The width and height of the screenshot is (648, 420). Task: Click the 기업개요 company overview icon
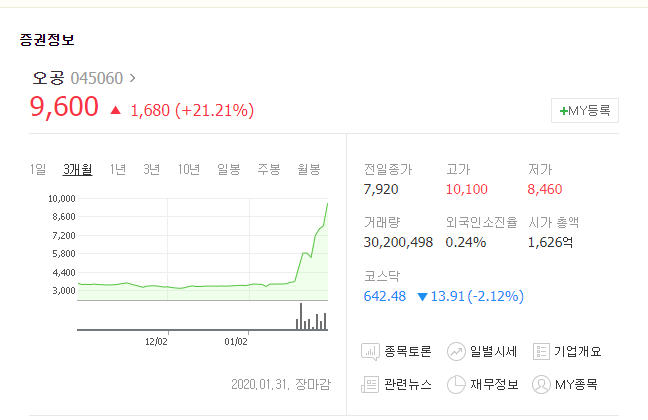[541, 352]
